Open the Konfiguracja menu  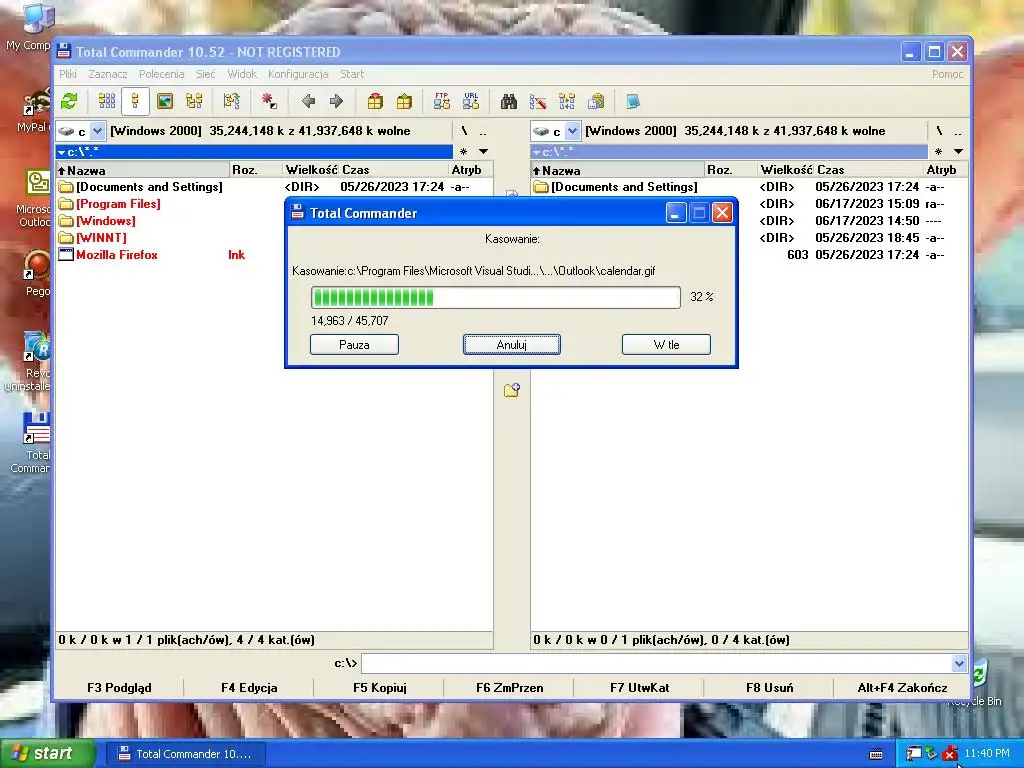coord(298,74)
